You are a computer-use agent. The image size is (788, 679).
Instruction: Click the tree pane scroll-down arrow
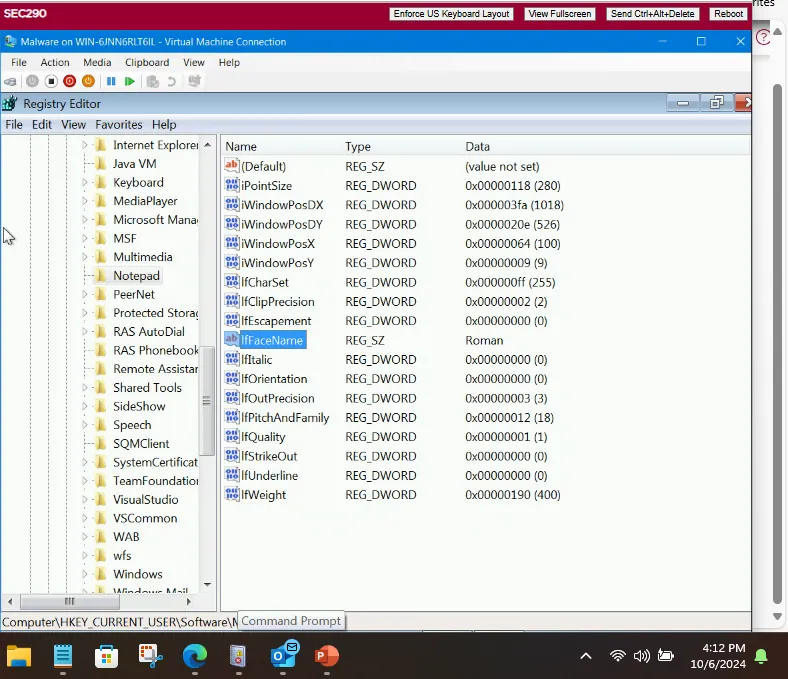[x=208, y=585]
